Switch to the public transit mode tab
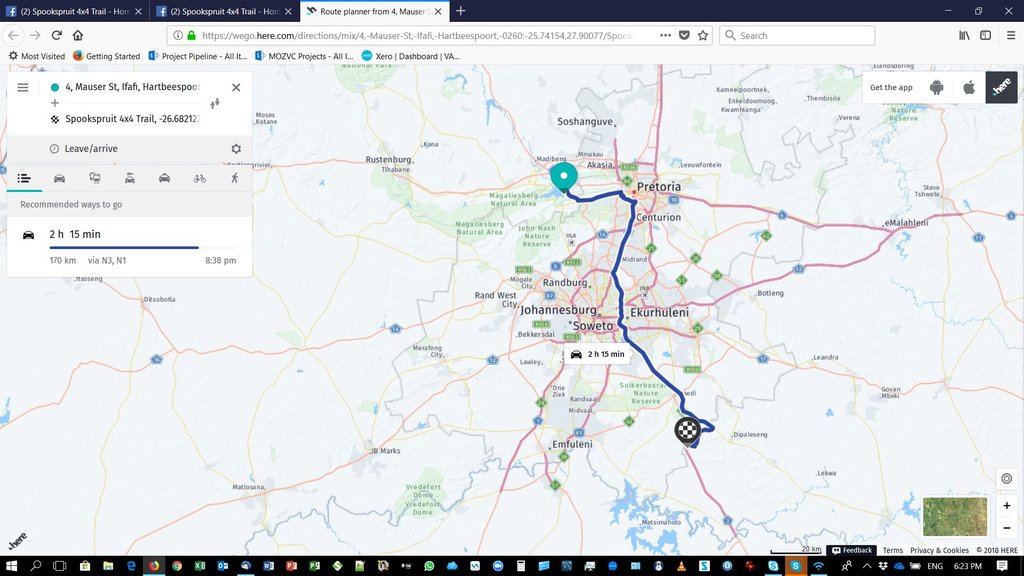 coord(95,178)
